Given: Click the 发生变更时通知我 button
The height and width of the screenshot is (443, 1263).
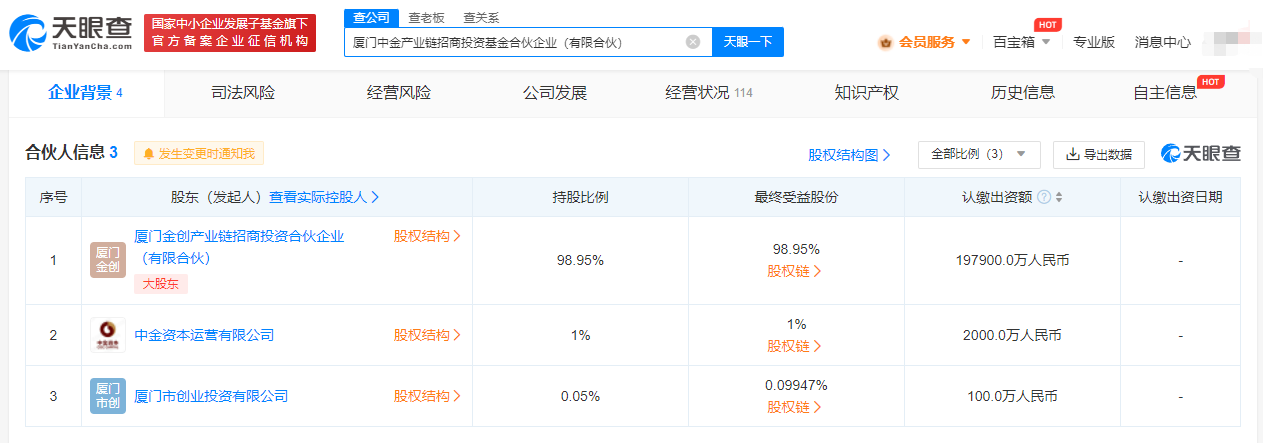Looking at the screenshot, I should pos(199,154).
